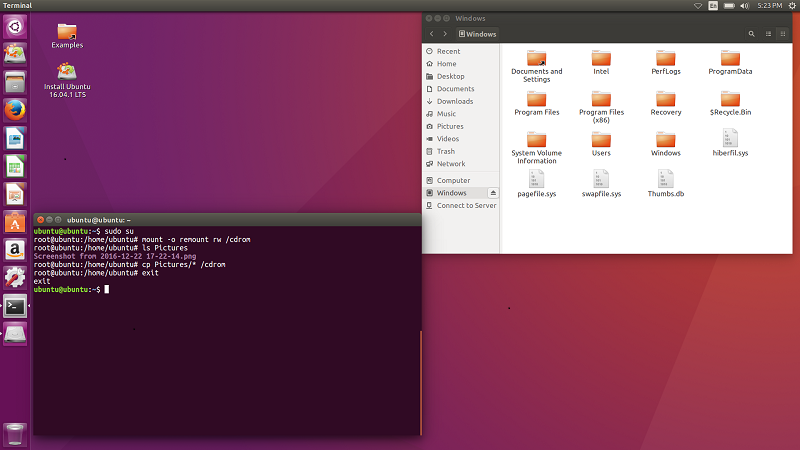Screen dimensions: 800x450
Task: Click the terminal window scrollbar
Action: [x=421, y=383]
